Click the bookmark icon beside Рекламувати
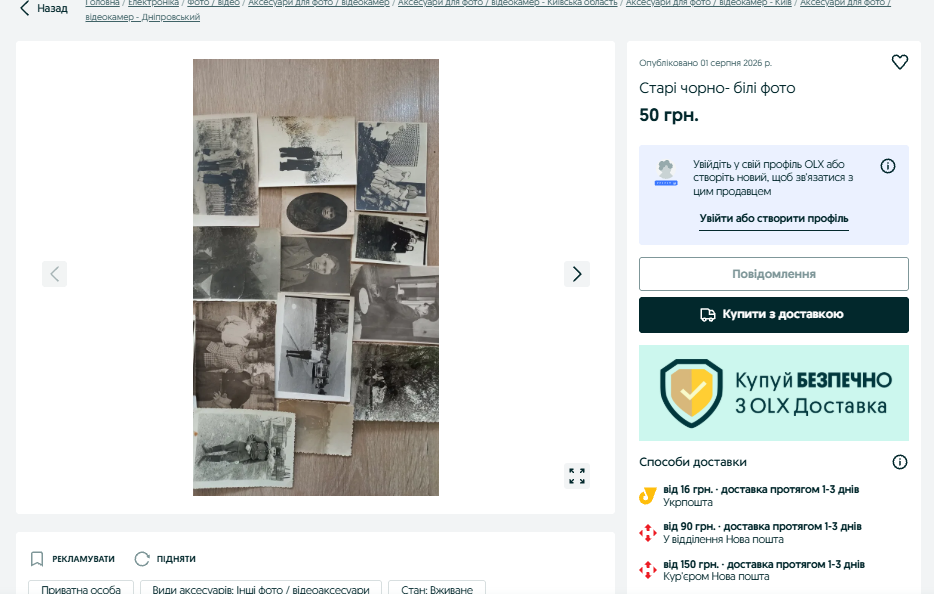Image resolution: width=934 pixels, height=594 pixels. pos(37,559)
